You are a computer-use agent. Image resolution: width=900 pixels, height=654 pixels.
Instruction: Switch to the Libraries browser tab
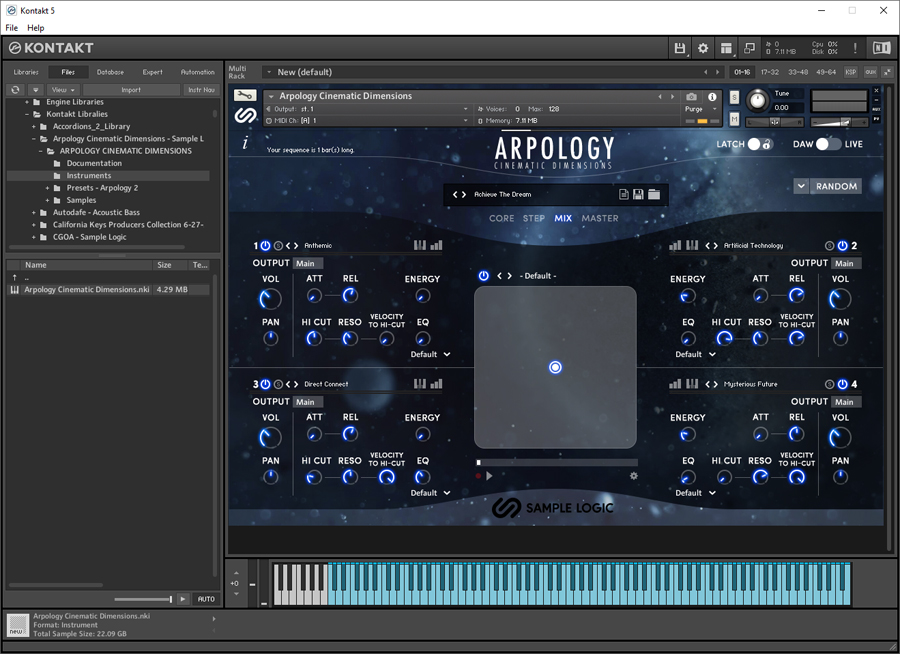[x=26, y=72]
